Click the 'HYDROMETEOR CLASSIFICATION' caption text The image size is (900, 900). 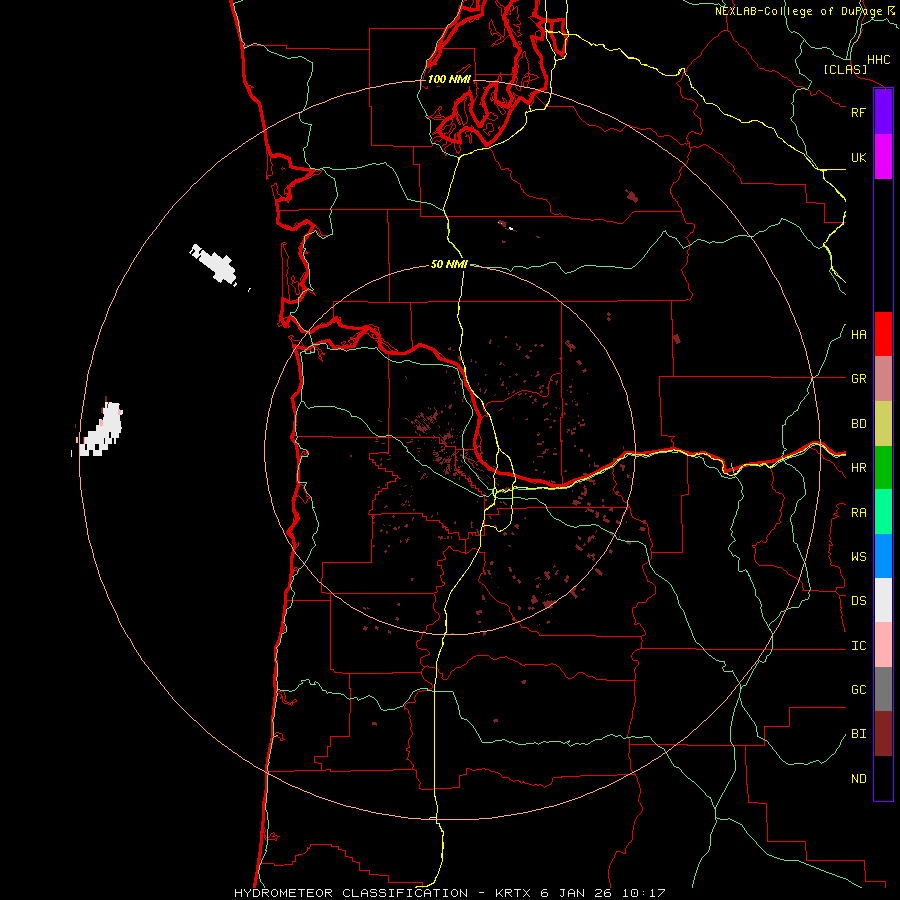[351, 893]
